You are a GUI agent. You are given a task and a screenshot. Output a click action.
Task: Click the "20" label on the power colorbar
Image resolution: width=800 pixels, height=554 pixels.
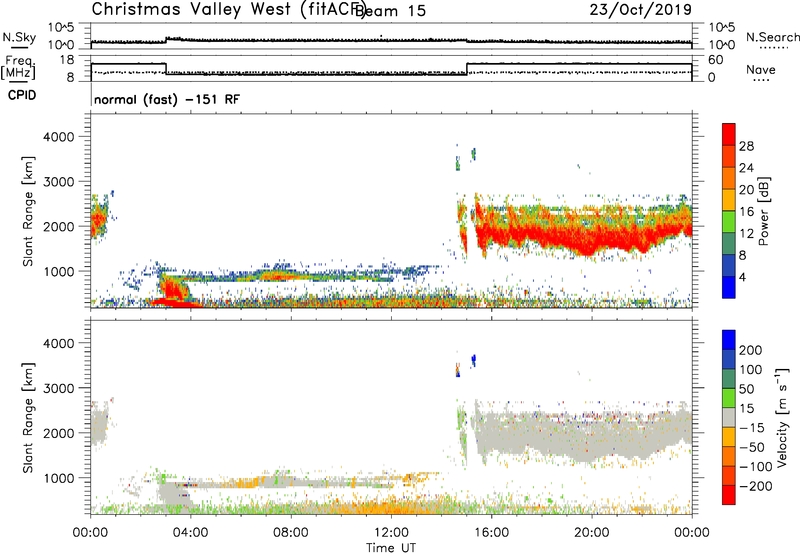click(746, 190)
